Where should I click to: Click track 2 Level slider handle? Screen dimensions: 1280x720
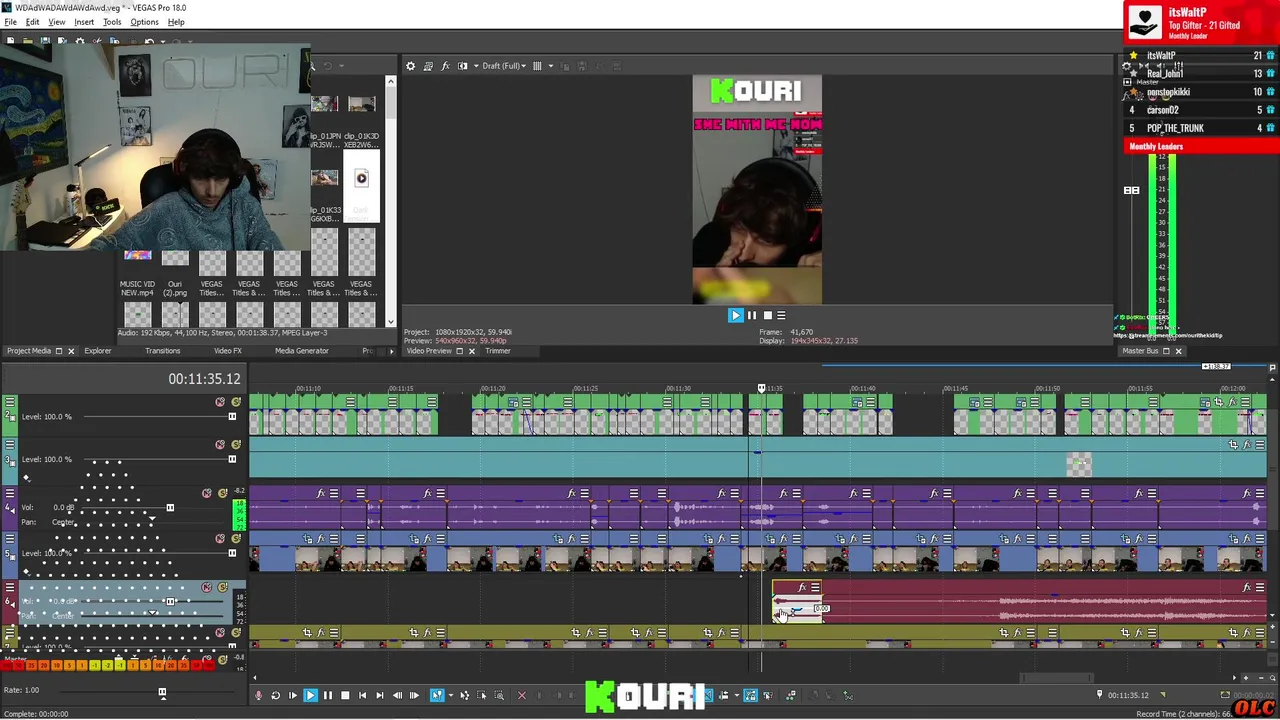[x=232, y=417]
